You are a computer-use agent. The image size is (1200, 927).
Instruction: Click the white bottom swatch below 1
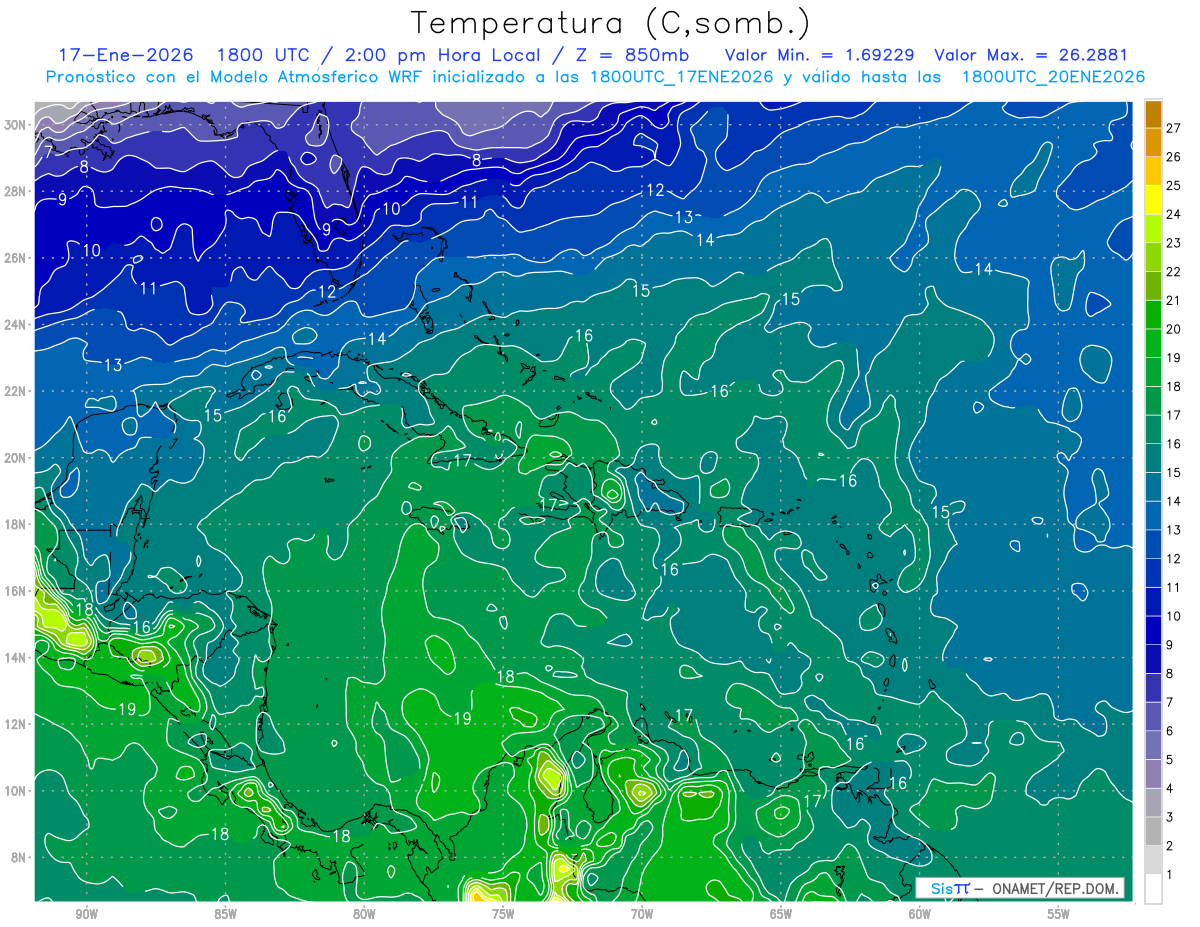[x=1153, y=889]
